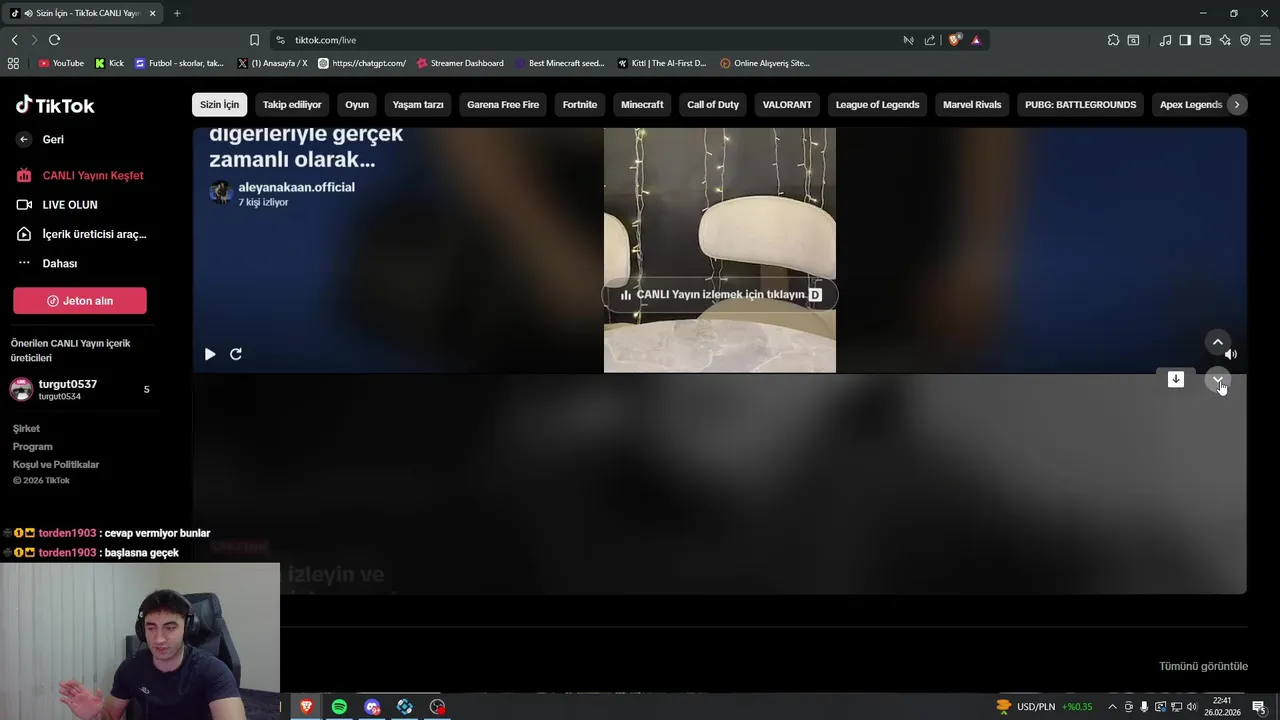Viewport: 1280px width, 720px height.
Task: Open Brave from the taskbar
Action: click(x=306, y=707)
